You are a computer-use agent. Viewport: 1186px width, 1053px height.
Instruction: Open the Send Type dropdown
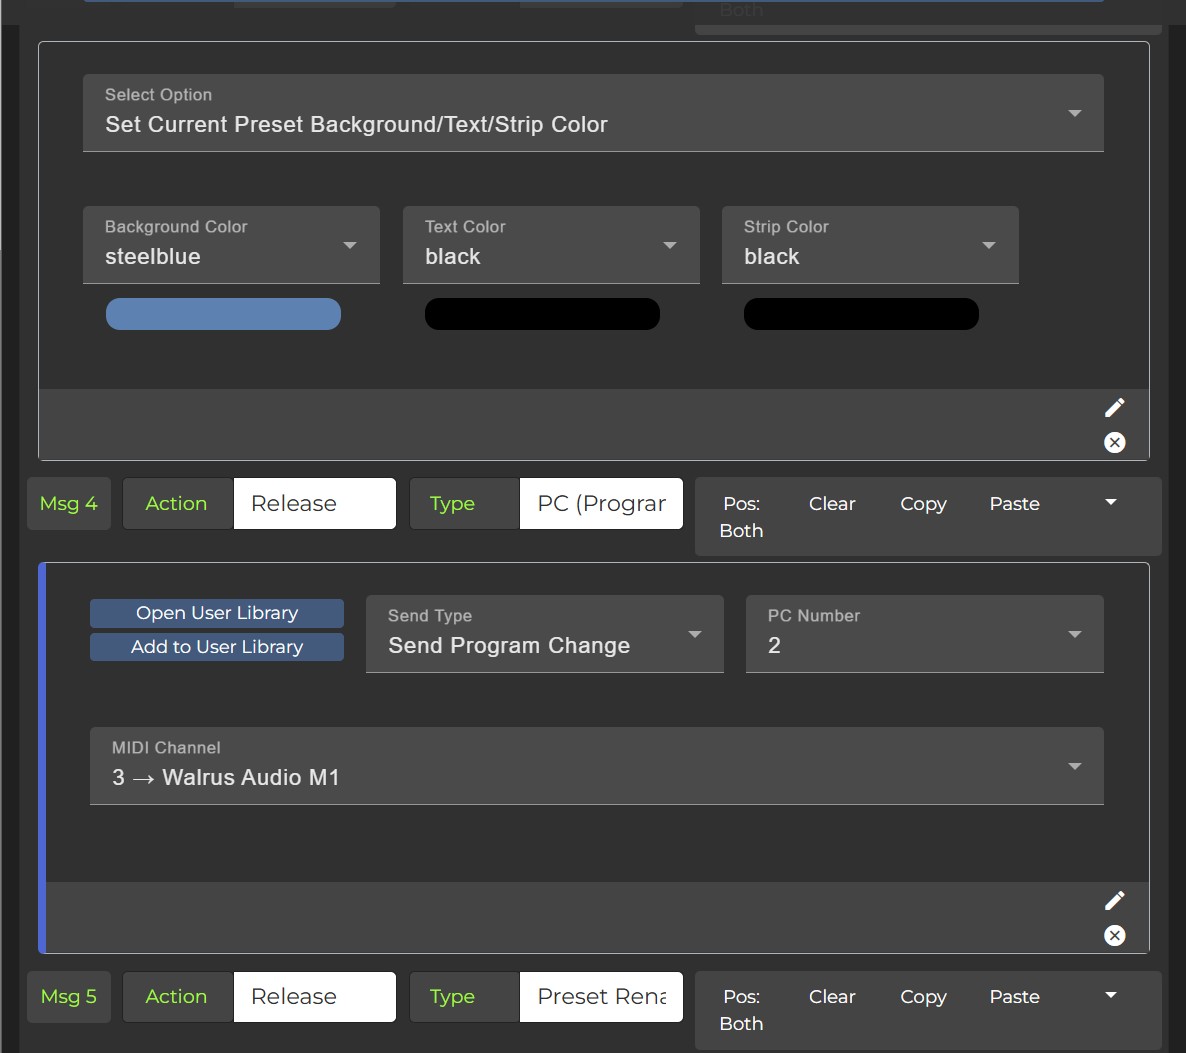click(x=545, y=634)
